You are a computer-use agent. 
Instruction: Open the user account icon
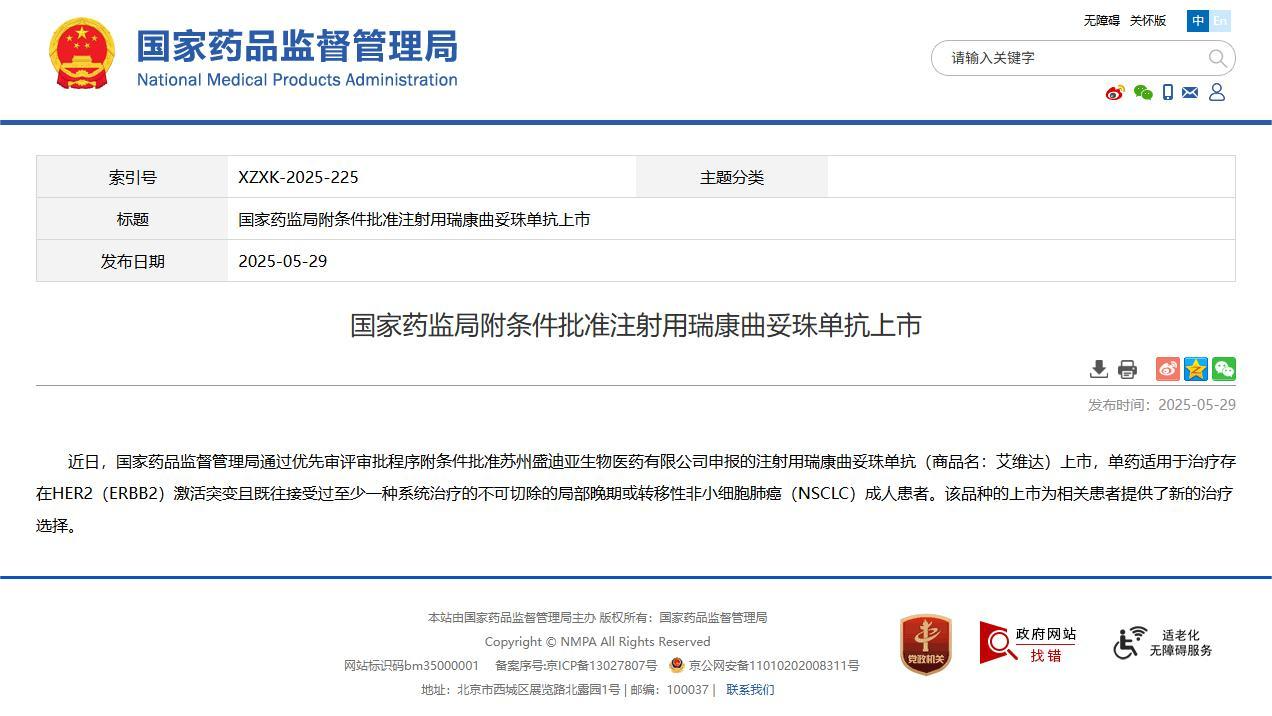pyautogui.click(x=1217, y=92)
